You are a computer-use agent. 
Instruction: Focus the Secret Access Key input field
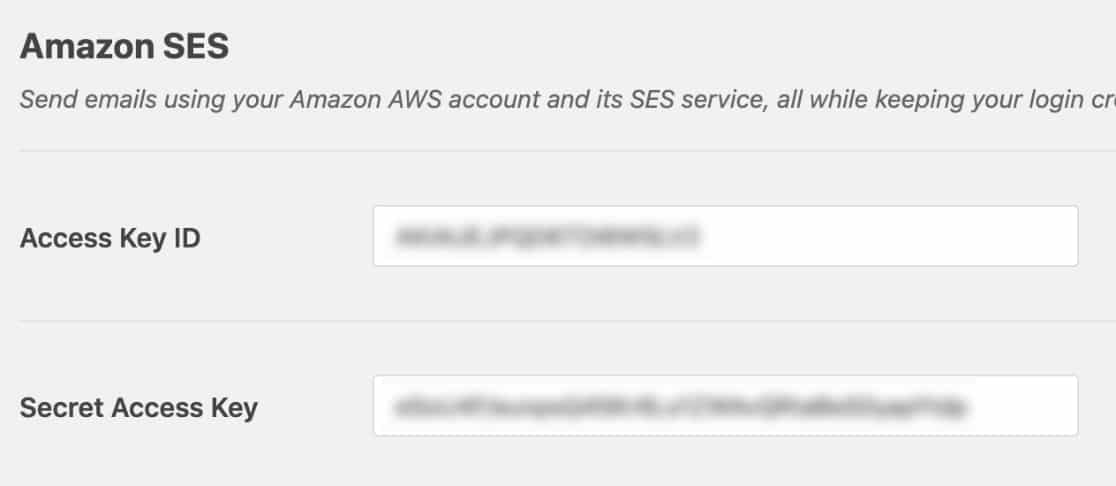725,406
